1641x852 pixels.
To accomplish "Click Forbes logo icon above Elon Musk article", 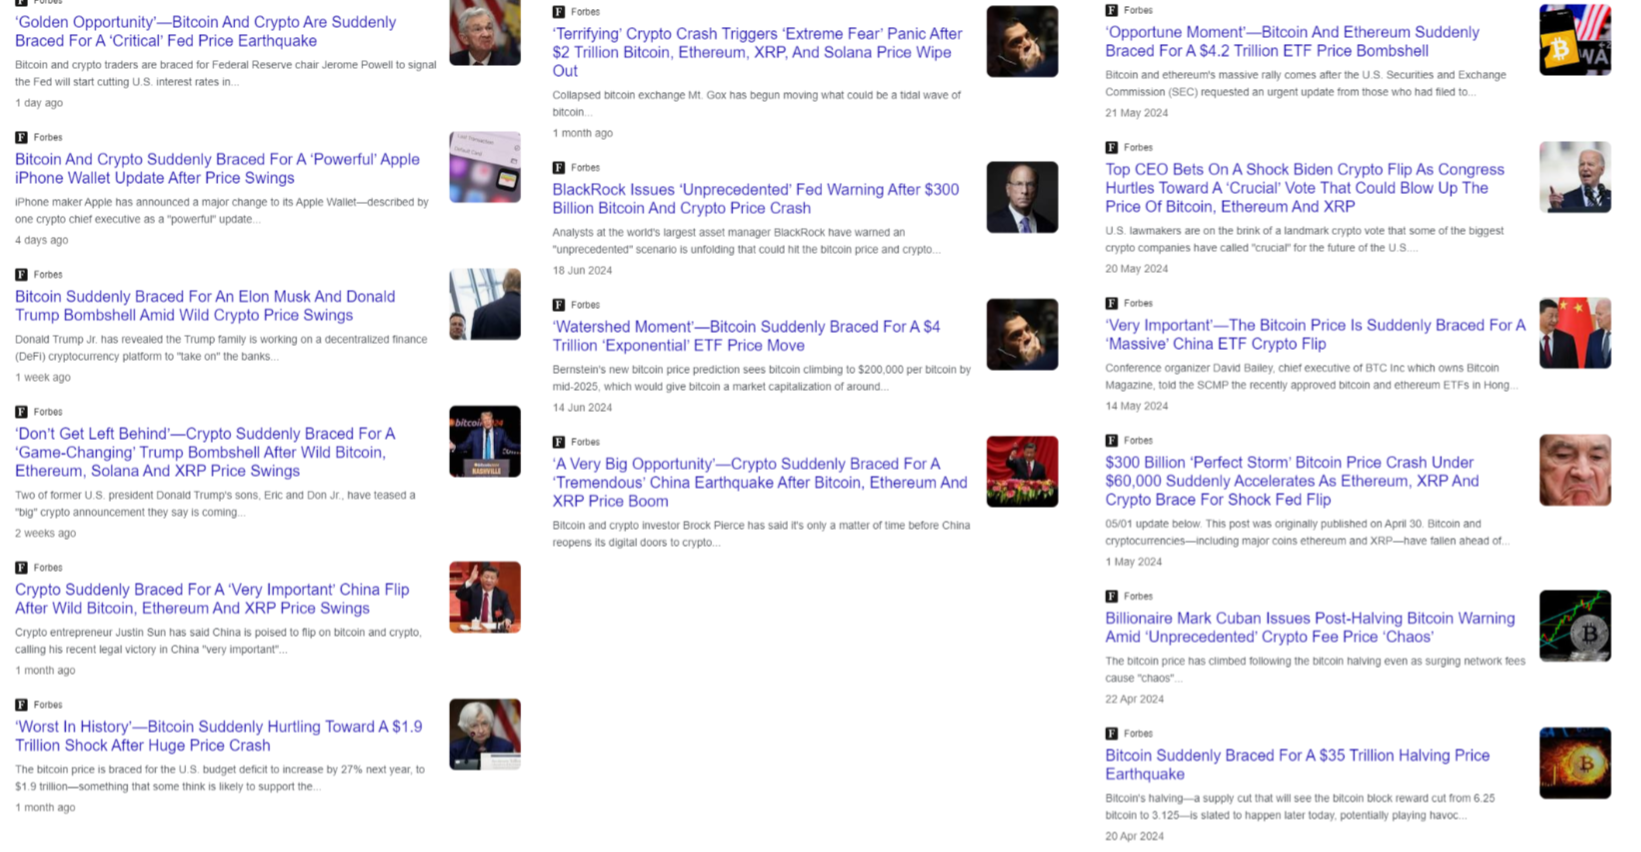I will point(21,274).
